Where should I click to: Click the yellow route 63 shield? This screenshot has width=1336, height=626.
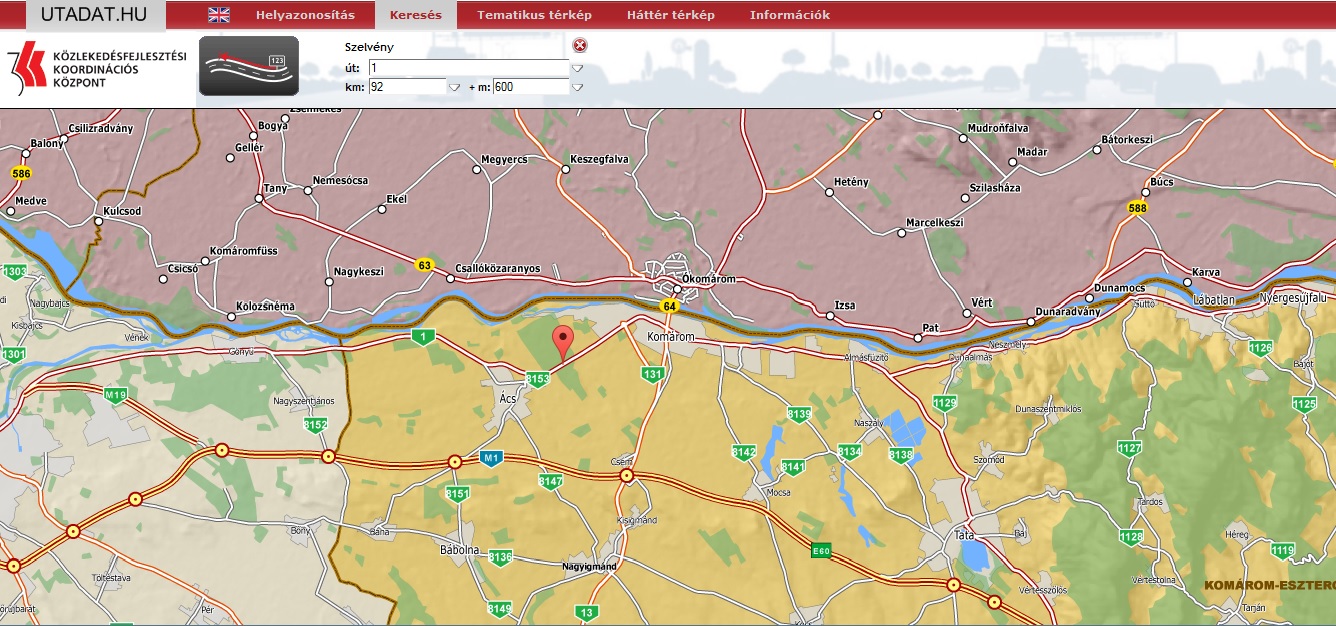click(x=425, y=265)
